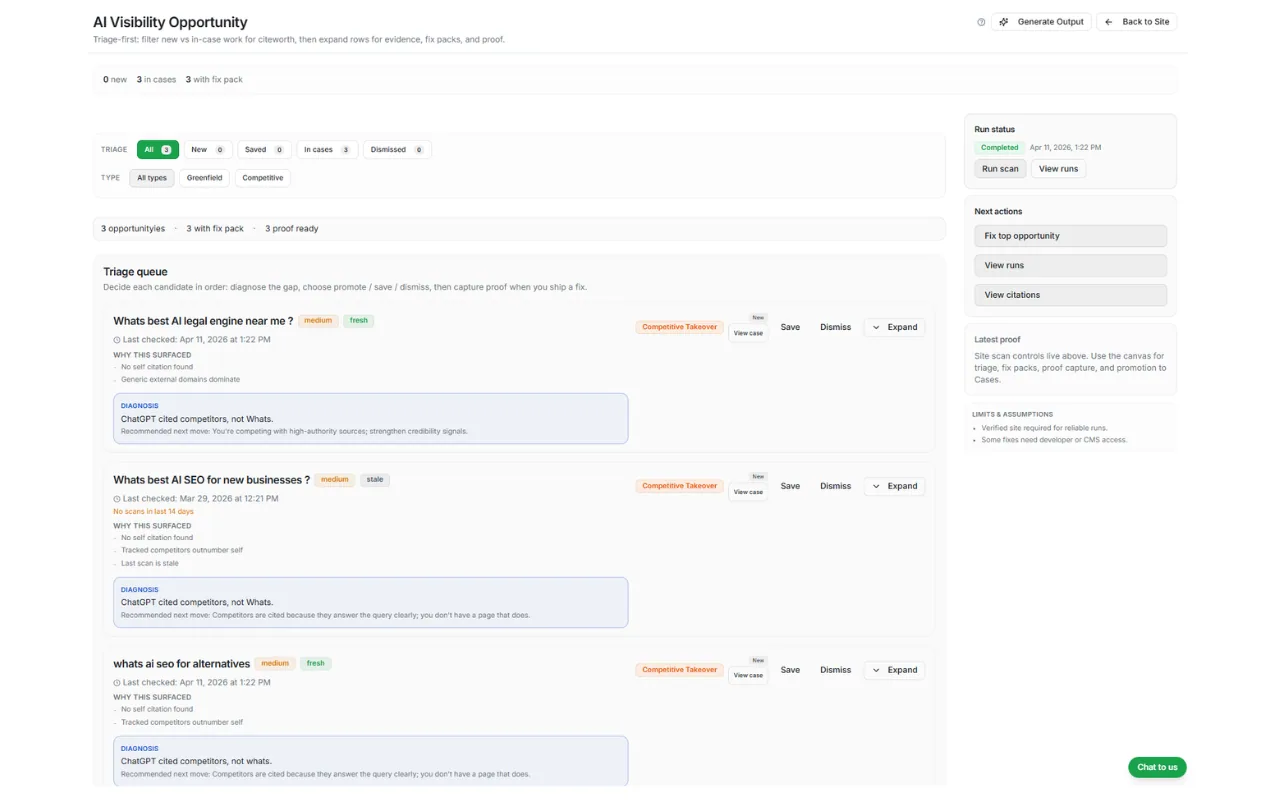Save the 'AI legal engine near me' opportunity
The image size is (1280, 800).
point(790,327)
